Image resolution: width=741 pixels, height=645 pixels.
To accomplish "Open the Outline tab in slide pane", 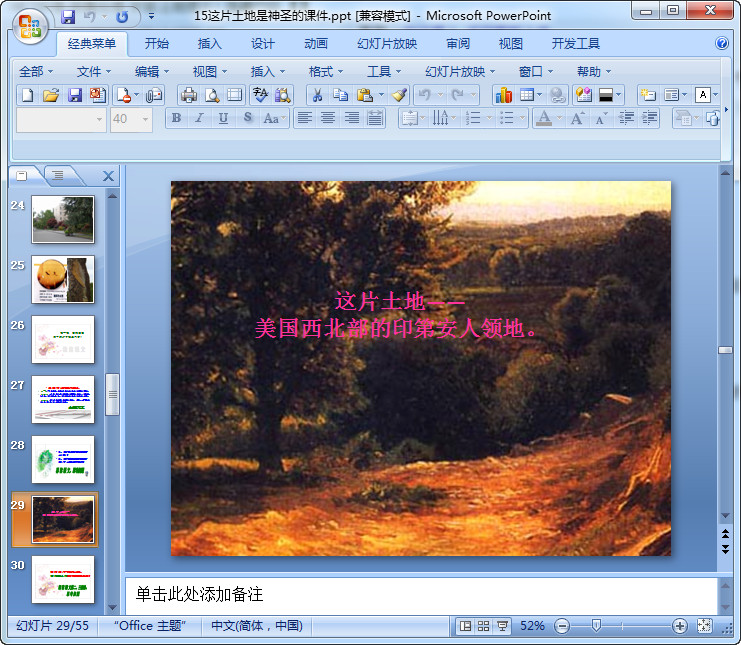I will click(59, 175).
